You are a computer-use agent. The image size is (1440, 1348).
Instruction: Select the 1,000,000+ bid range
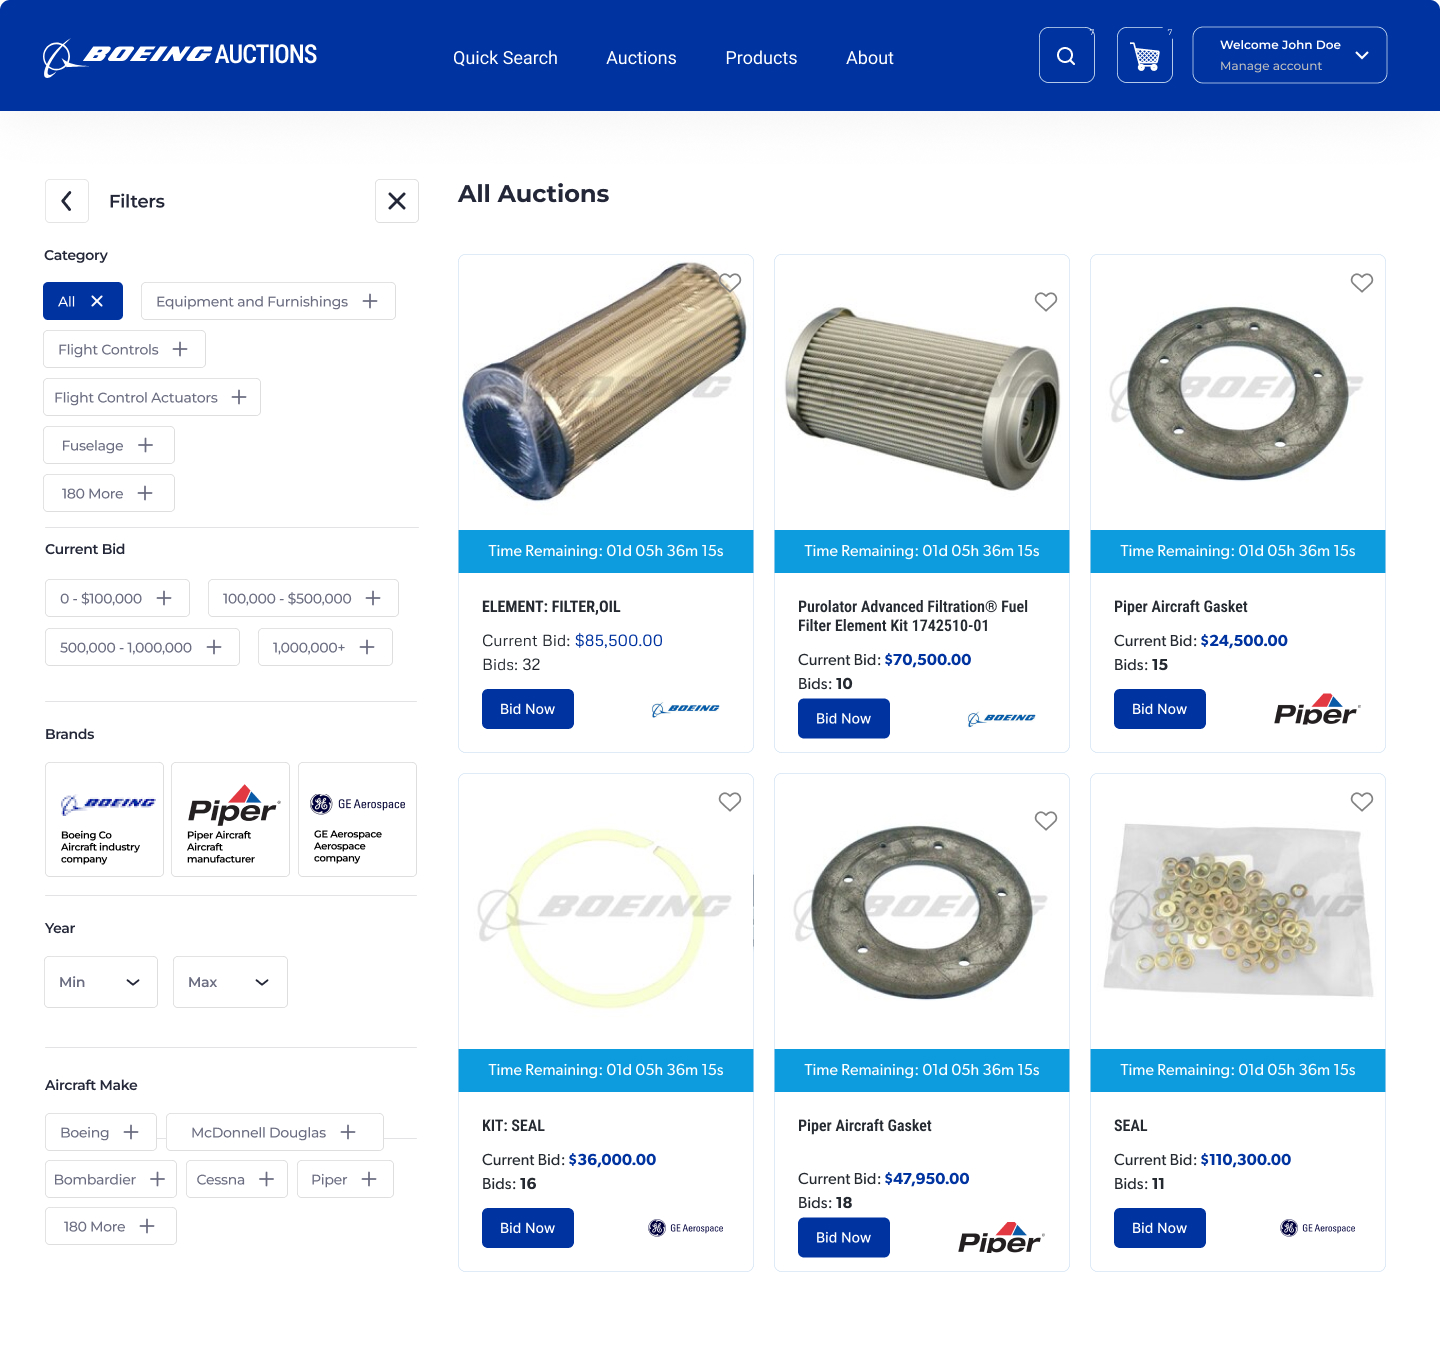[325, 647]
